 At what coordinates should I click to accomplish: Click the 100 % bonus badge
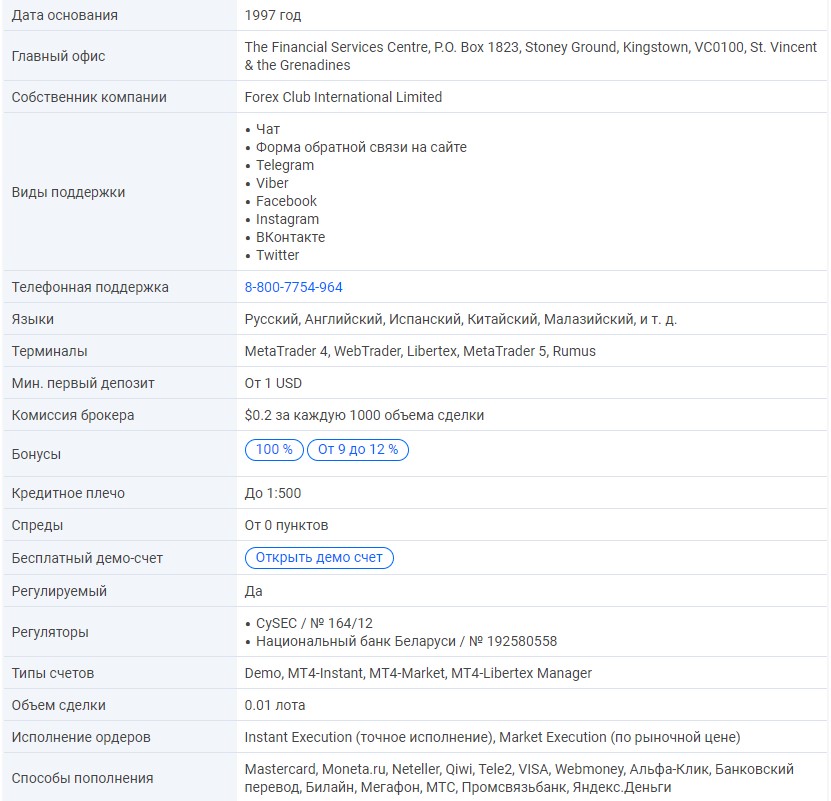274,450
